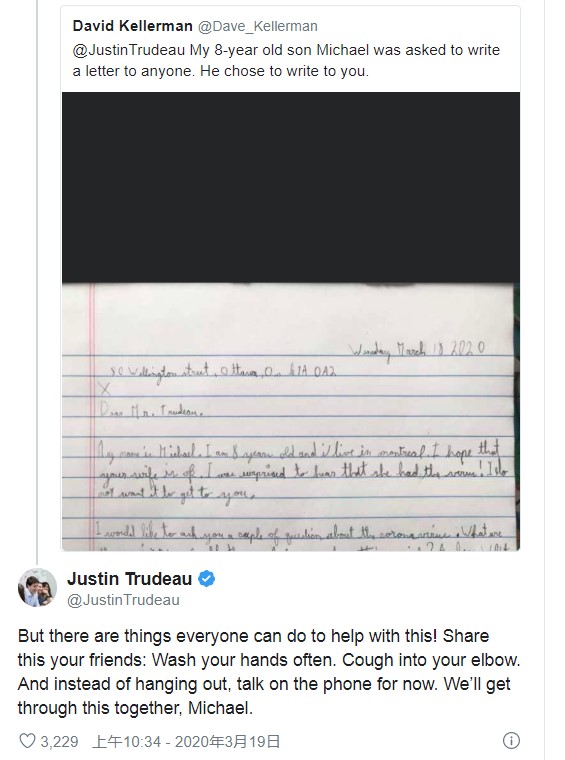
Task: Select the quoted tweet text by David Kellerman
Action: pos(286,61)
